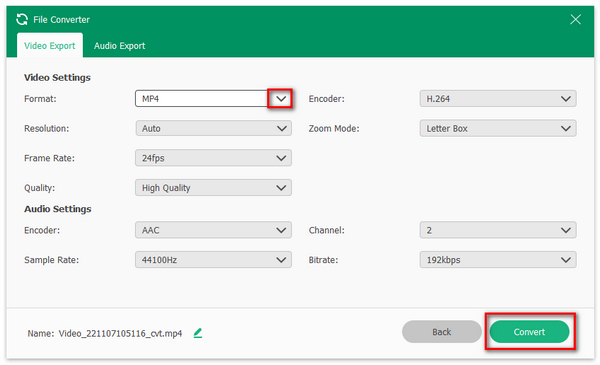Click the file name Video_221107105116_cvt.mp4
This screenshot has width=600, height=365.
(x=120, y=333)
